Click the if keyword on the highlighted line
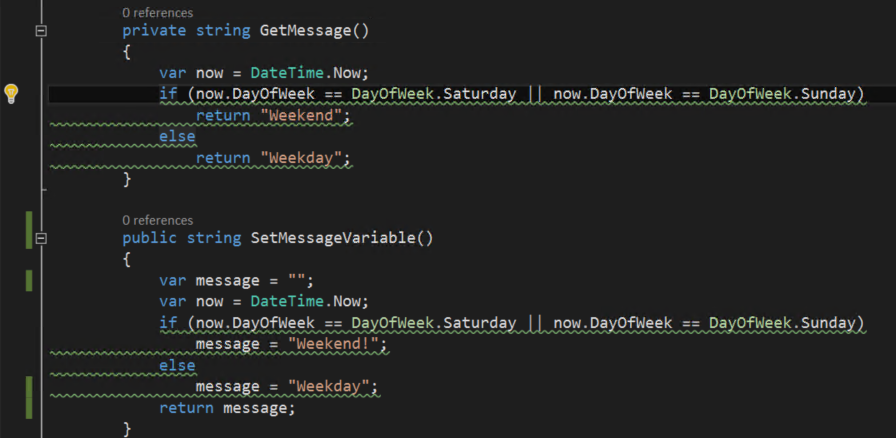896x438 pixels. 167,94
